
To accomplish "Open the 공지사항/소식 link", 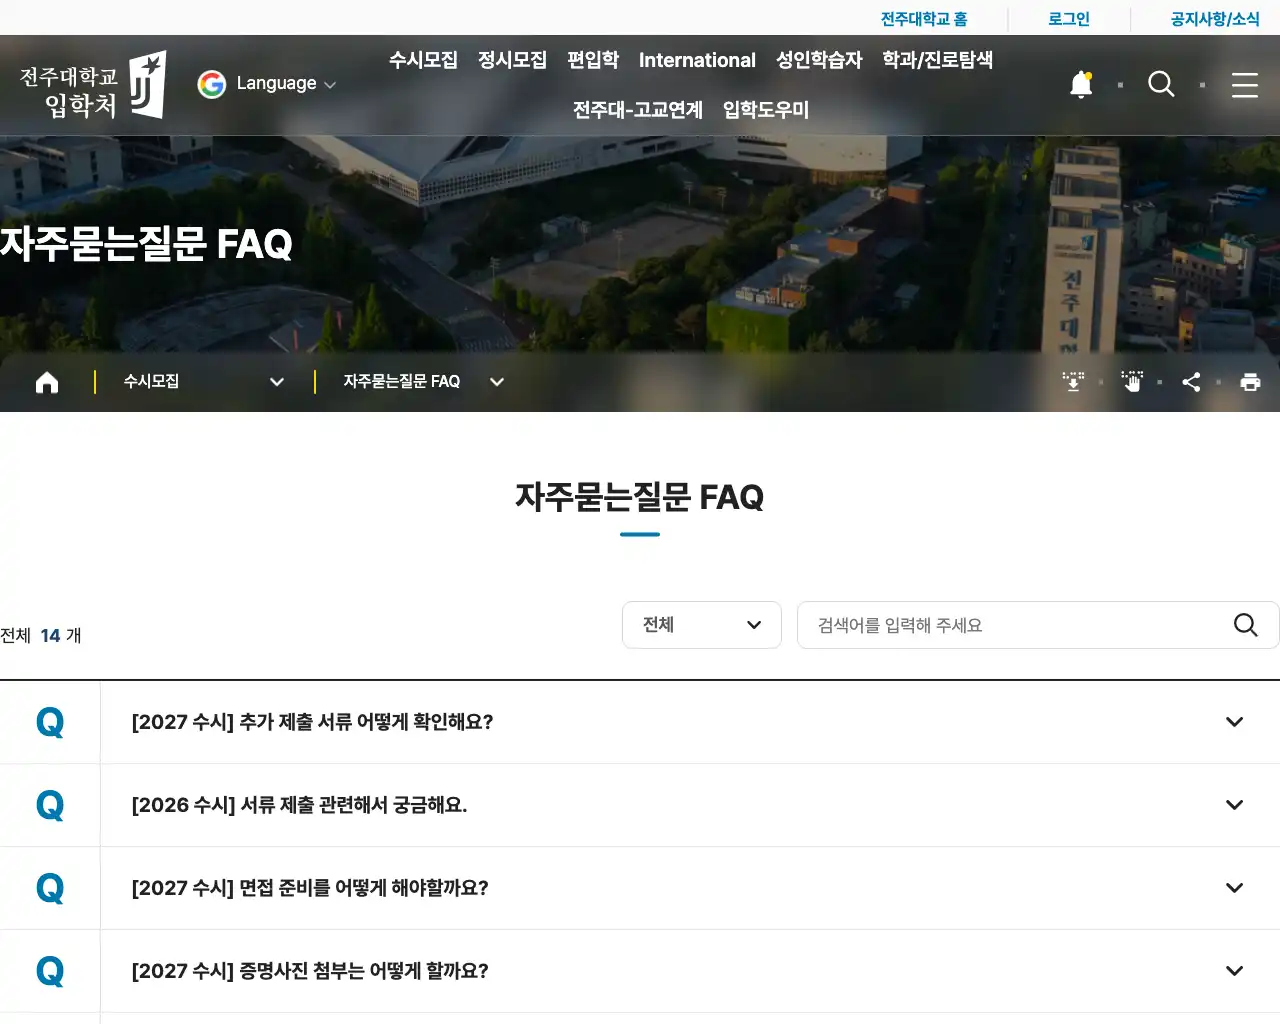I will click(x=1215, y=19).
